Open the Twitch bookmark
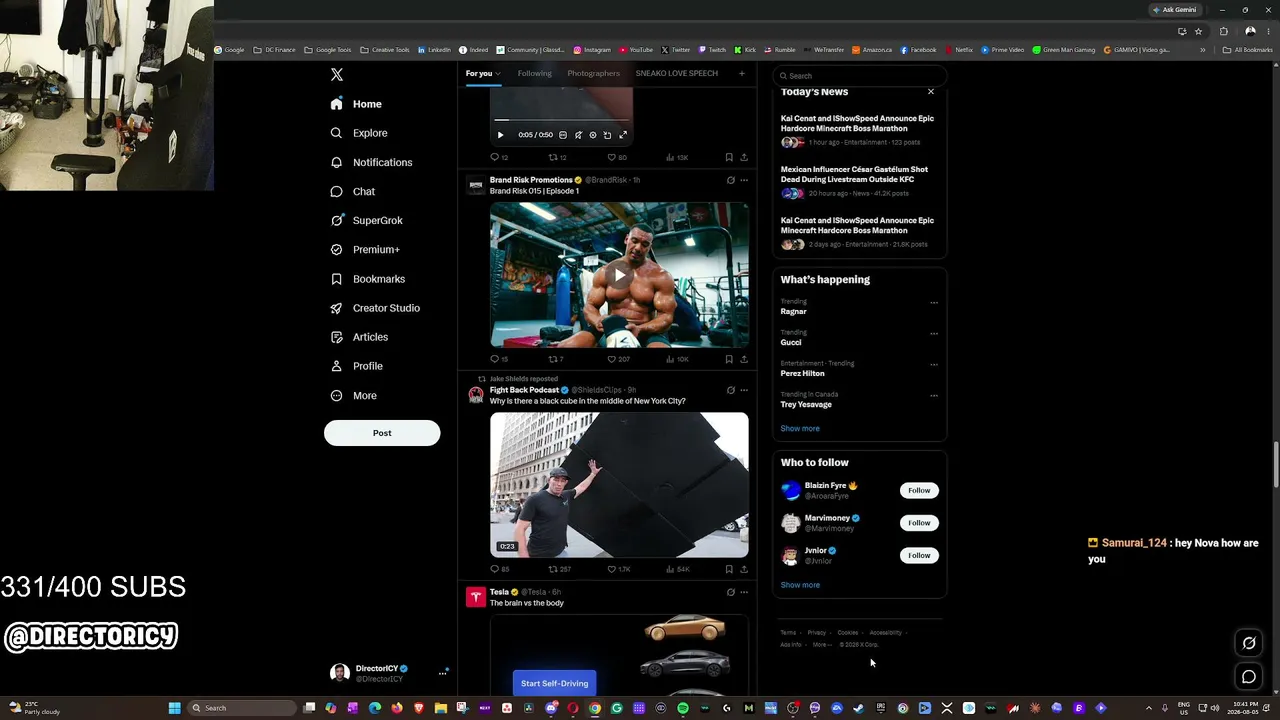The height and width of the screenshot is (720, 1280). click(x=712, y=50)
